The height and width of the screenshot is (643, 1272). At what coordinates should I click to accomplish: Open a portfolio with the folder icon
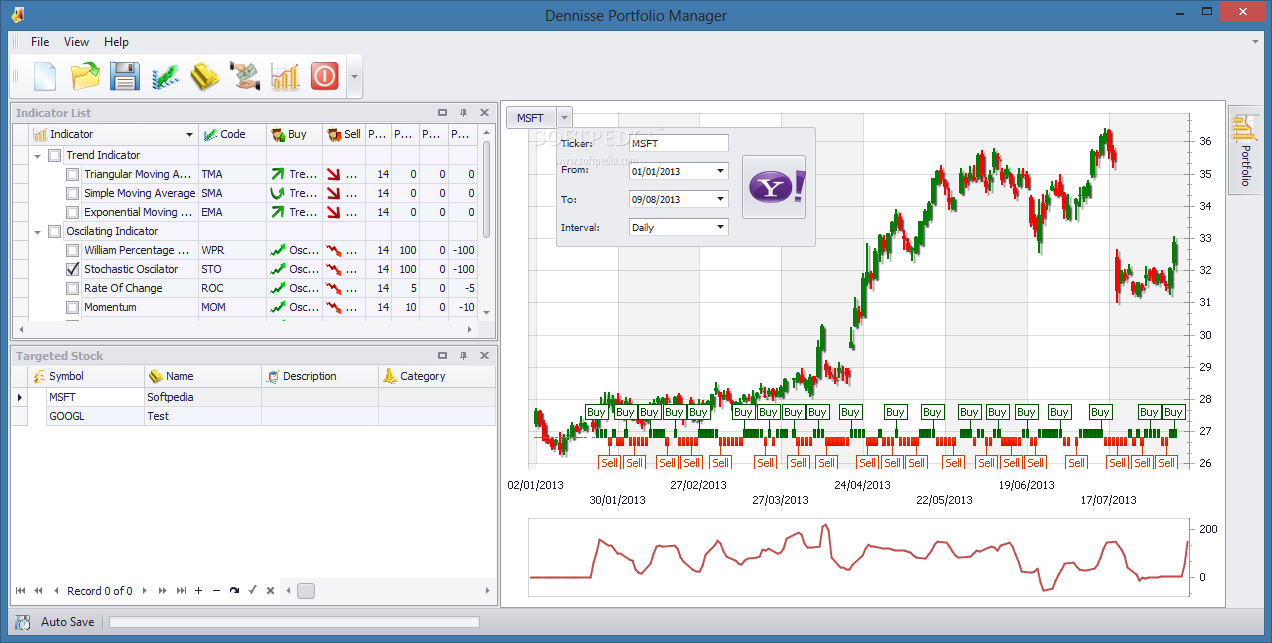[x=85, y=76]
